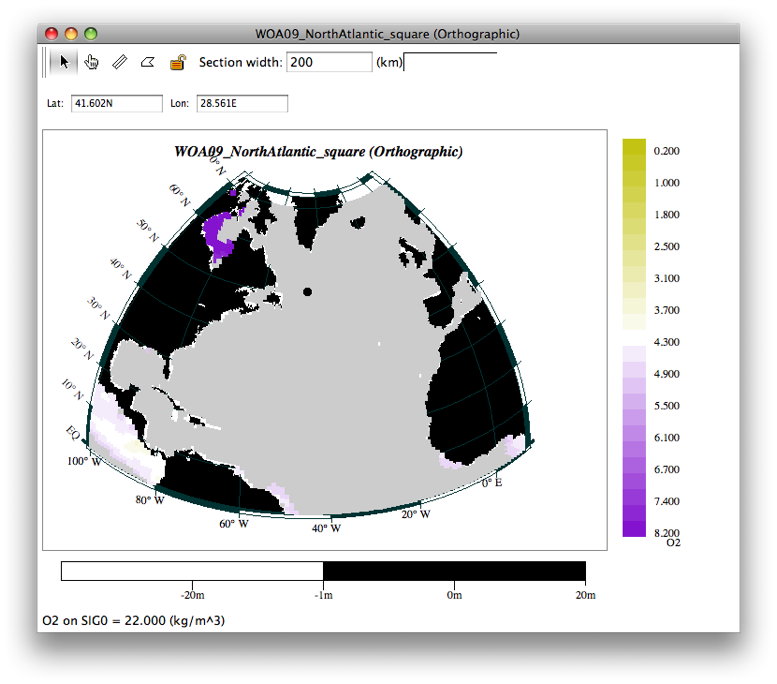777x684 pixels.
Task: Click the empty field after (km)
Action: [x=449, y=62]
